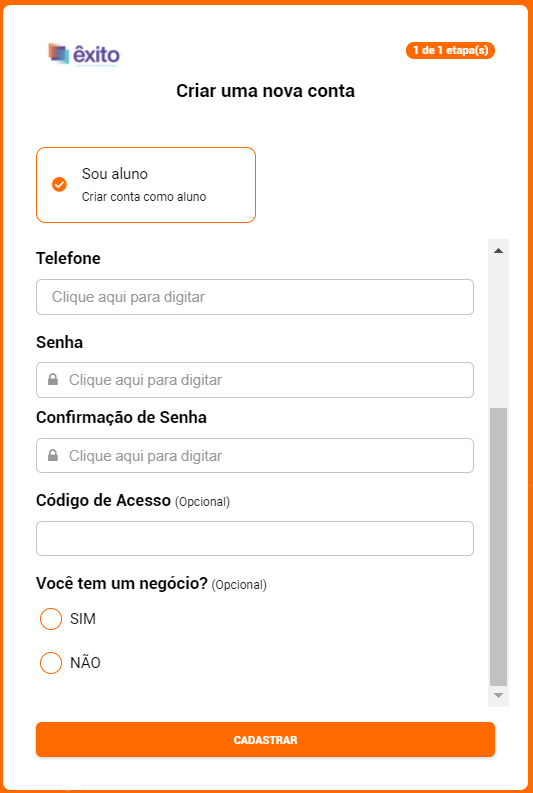Focus the Senha password field
The image size is (533, 793).
(x=255, y=380)
